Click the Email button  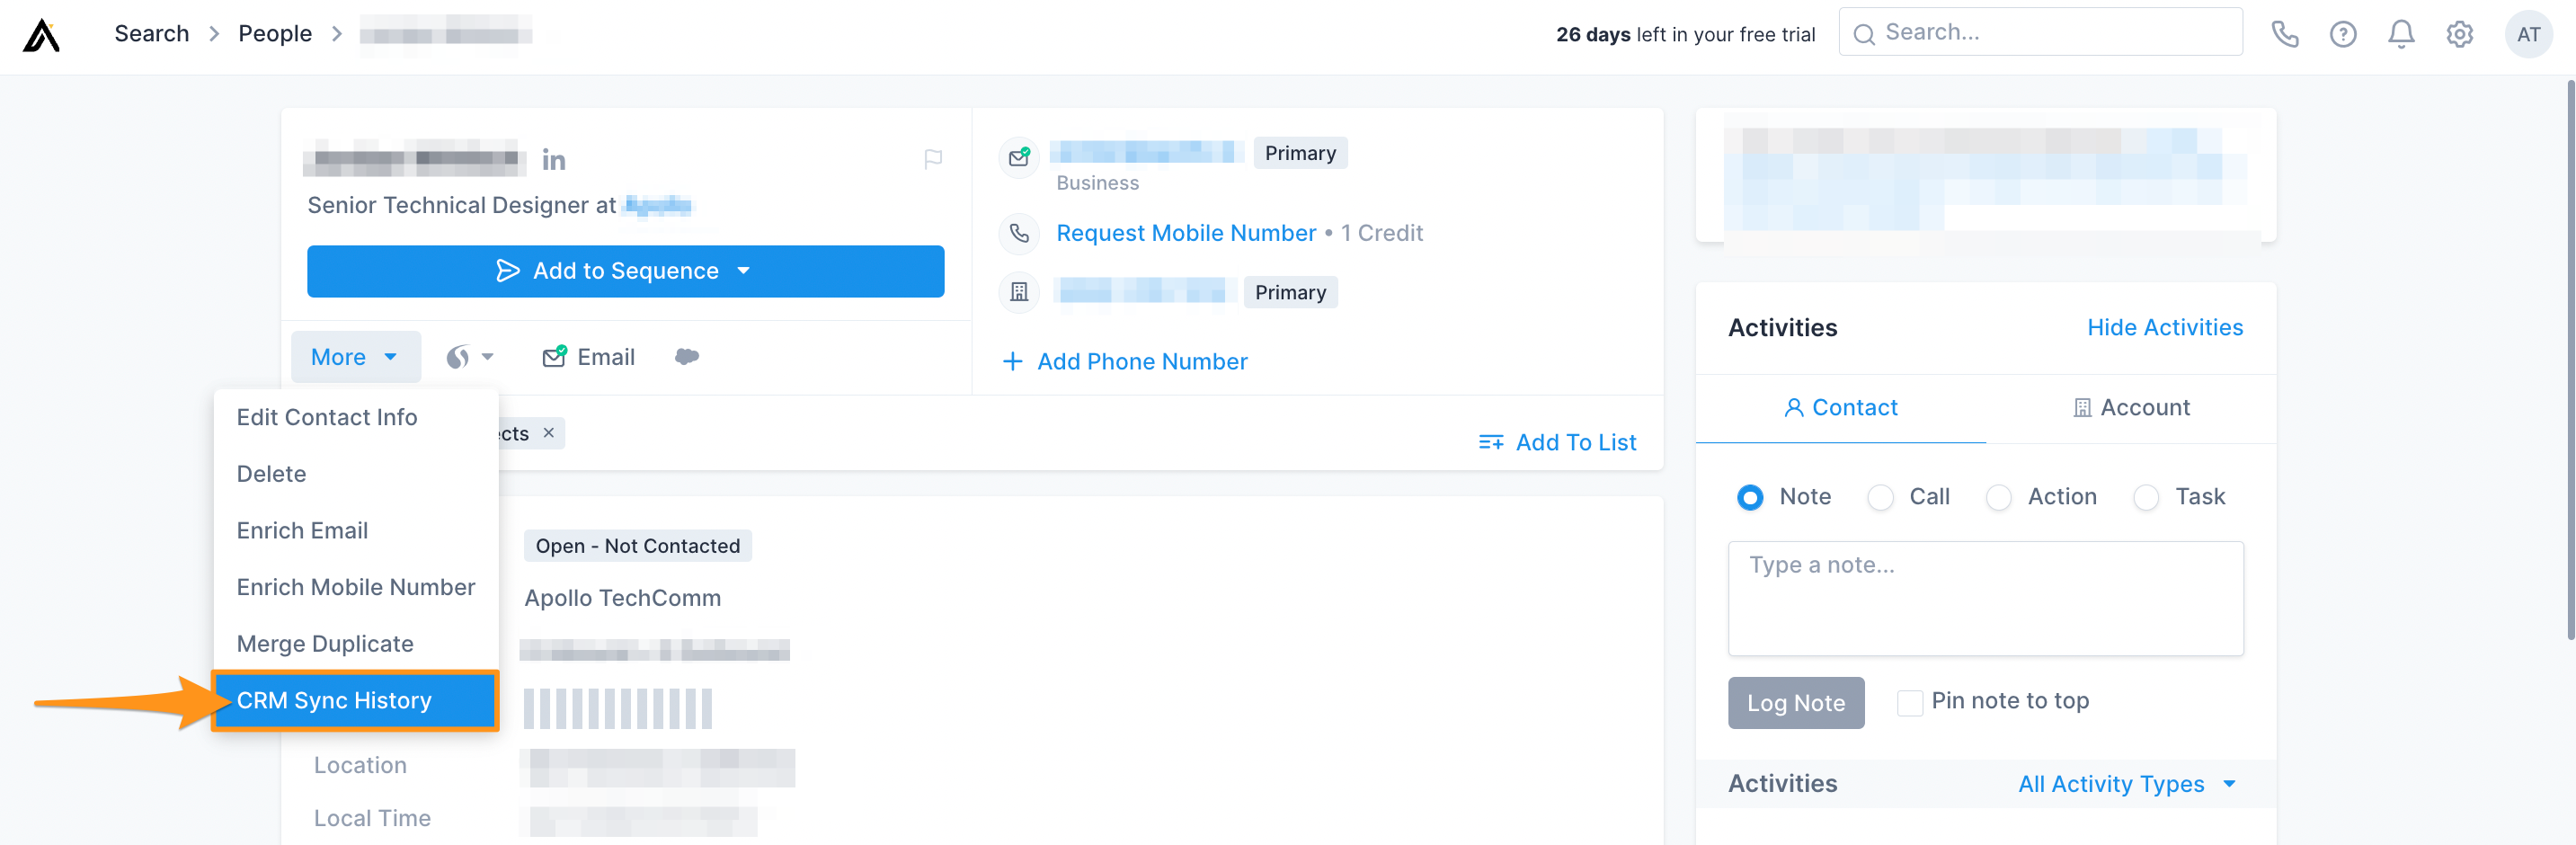pyautogui.click(x=588, y=357)
